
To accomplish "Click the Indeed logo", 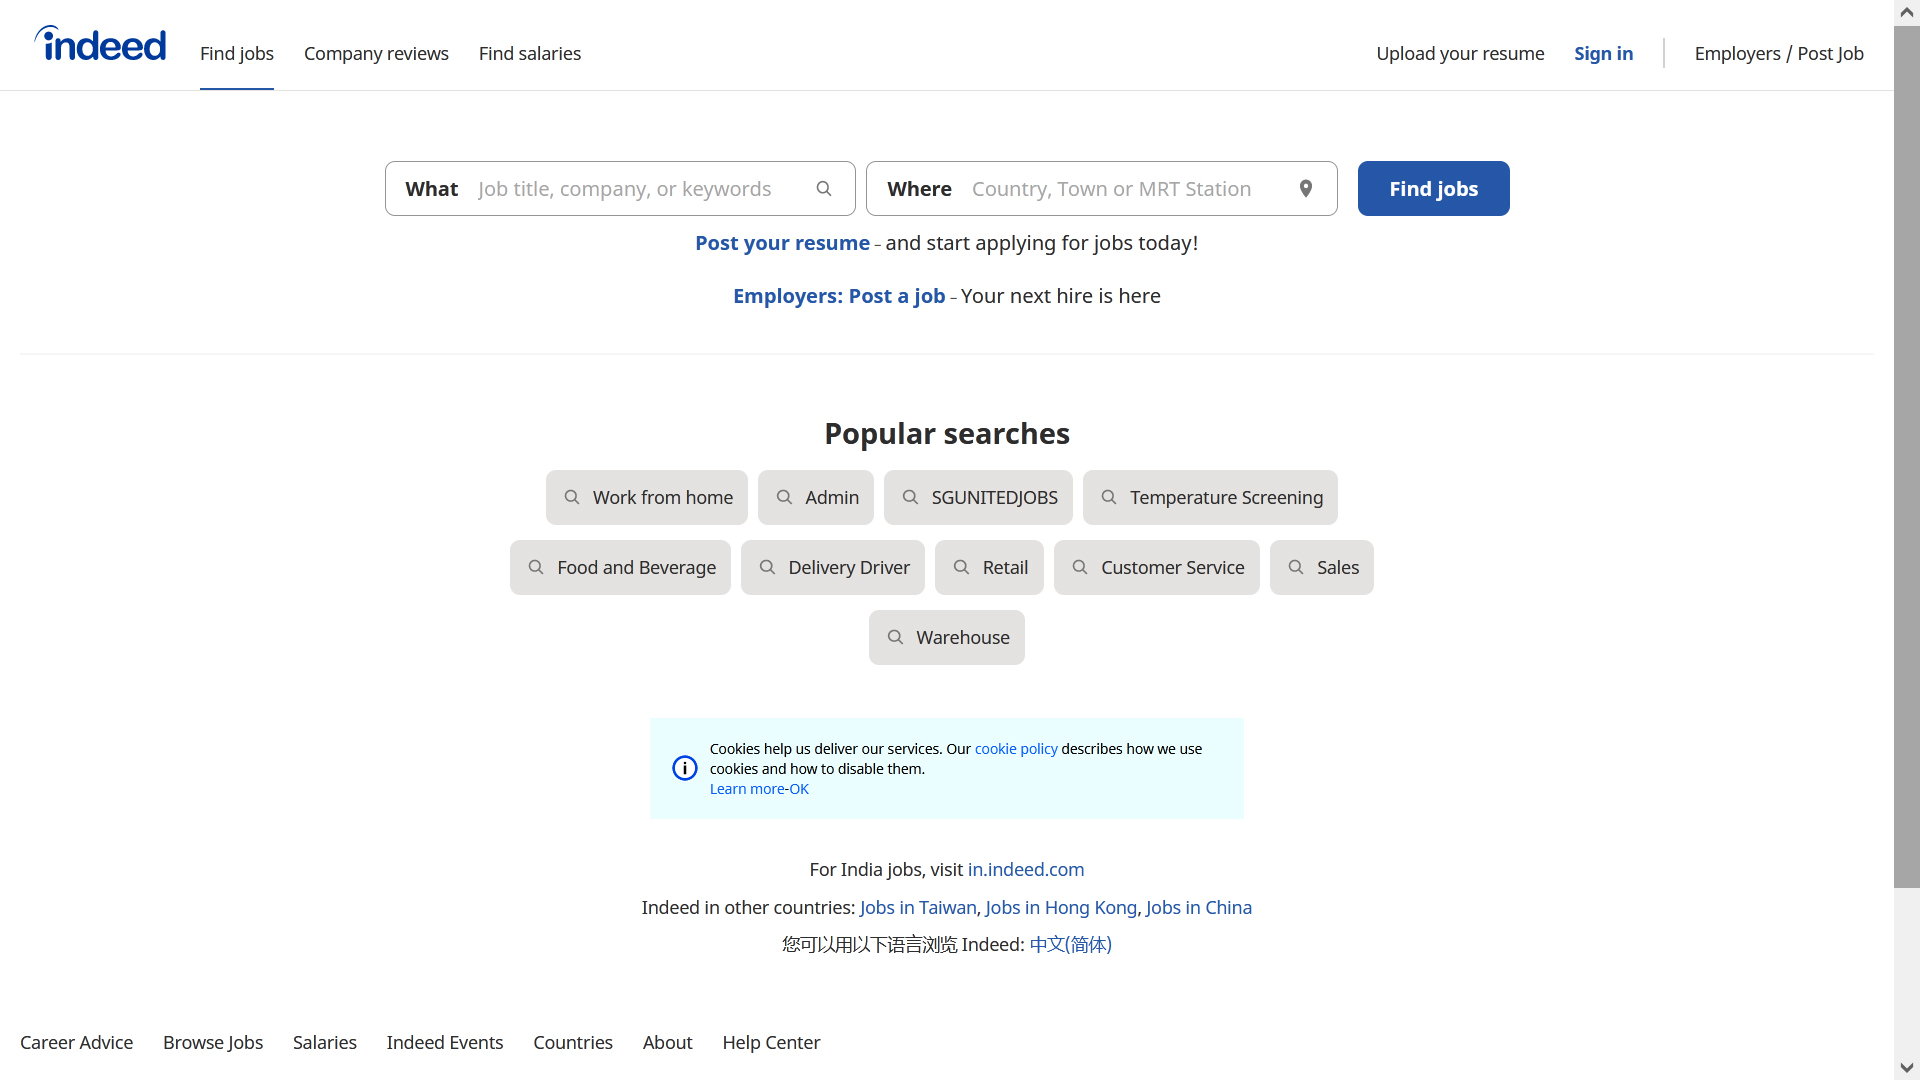I will pyautogui.click(x=100, y=45).
